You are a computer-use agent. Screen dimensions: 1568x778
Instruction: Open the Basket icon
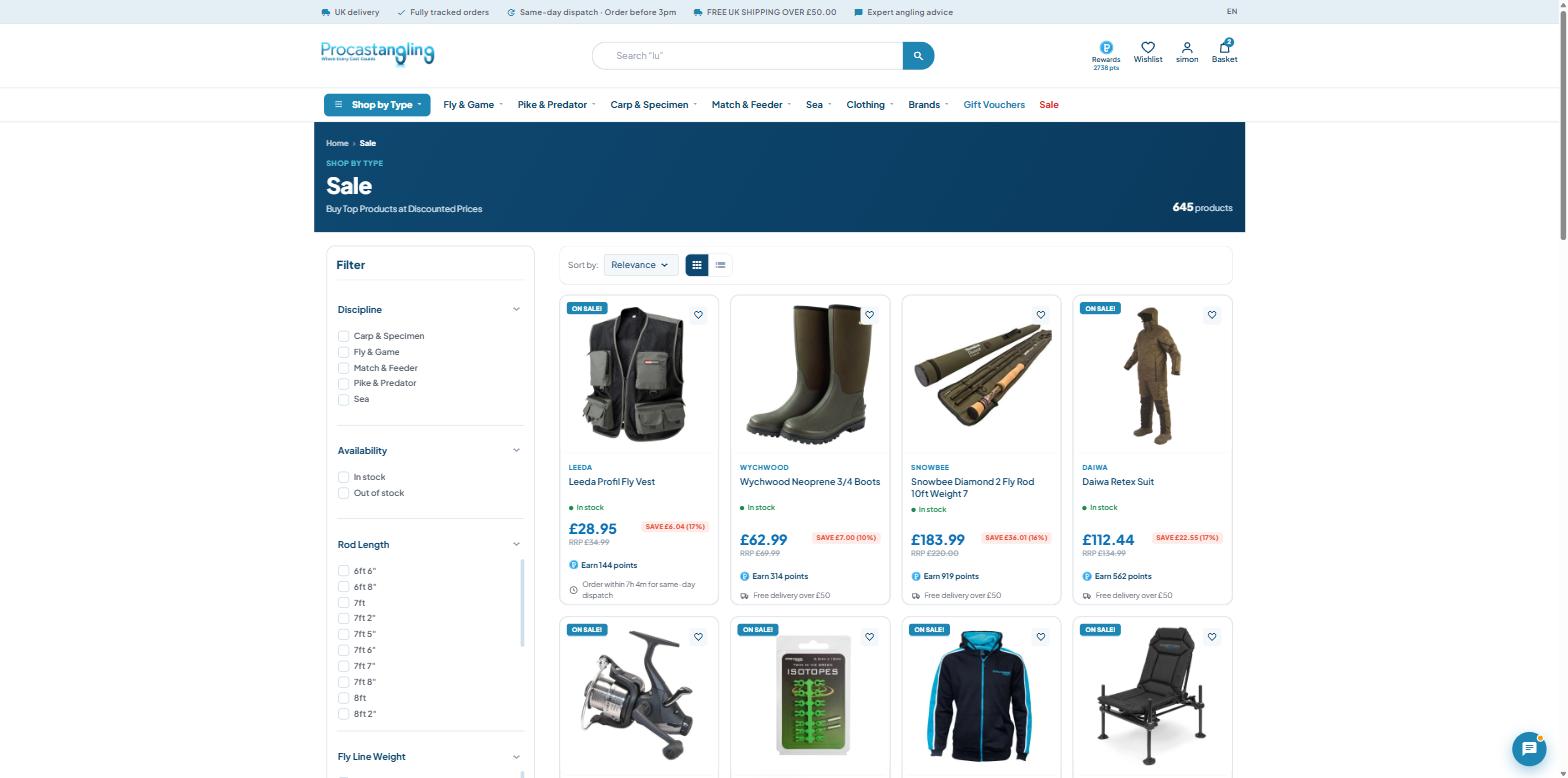[x=1224, y=47]
